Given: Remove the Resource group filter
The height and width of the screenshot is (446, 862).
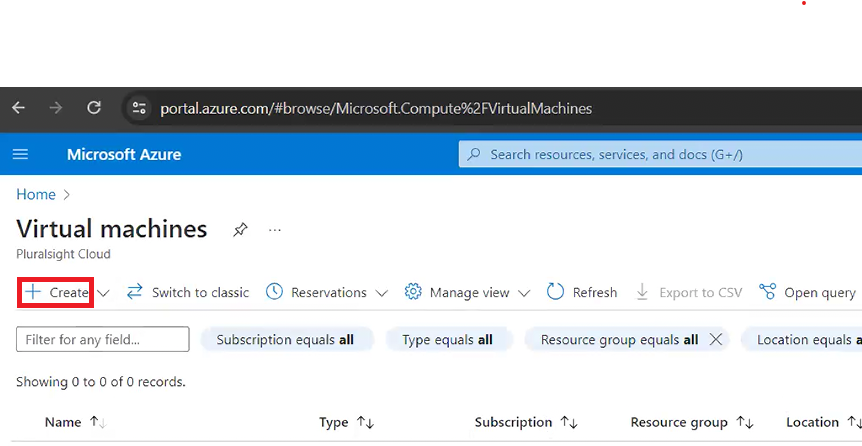Looking at the screenshot, I should pyautogui.click(x=716, y=340).
